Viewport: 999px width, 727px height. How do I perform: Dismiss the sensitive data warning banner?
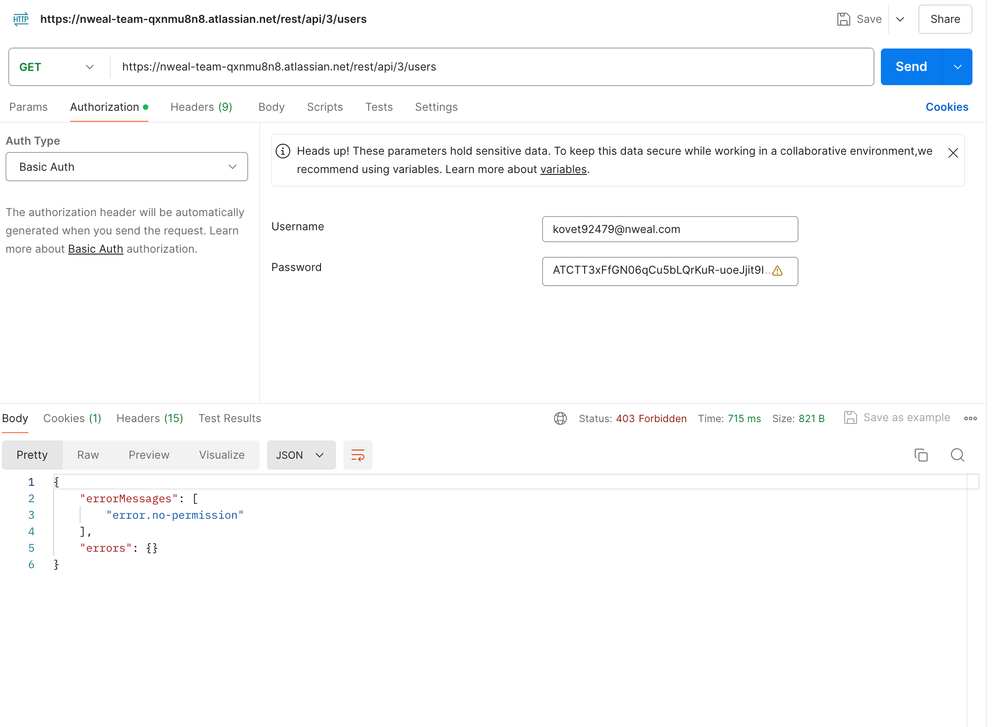click(x=953, y=153)
